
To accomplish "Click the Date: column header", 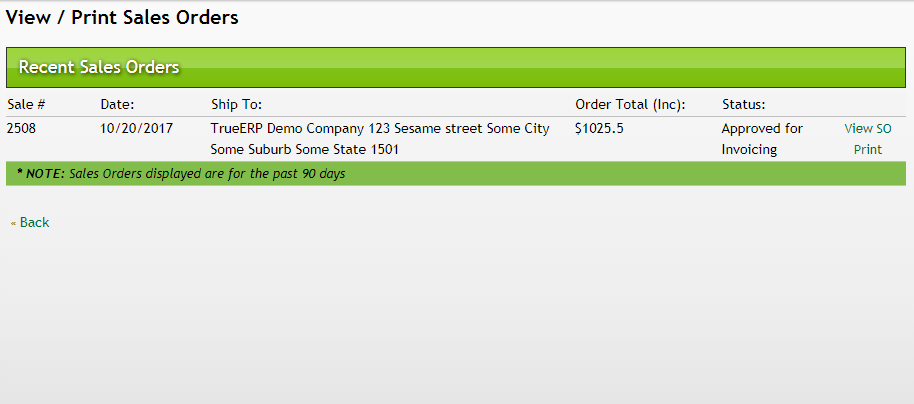I will point(117,104).
